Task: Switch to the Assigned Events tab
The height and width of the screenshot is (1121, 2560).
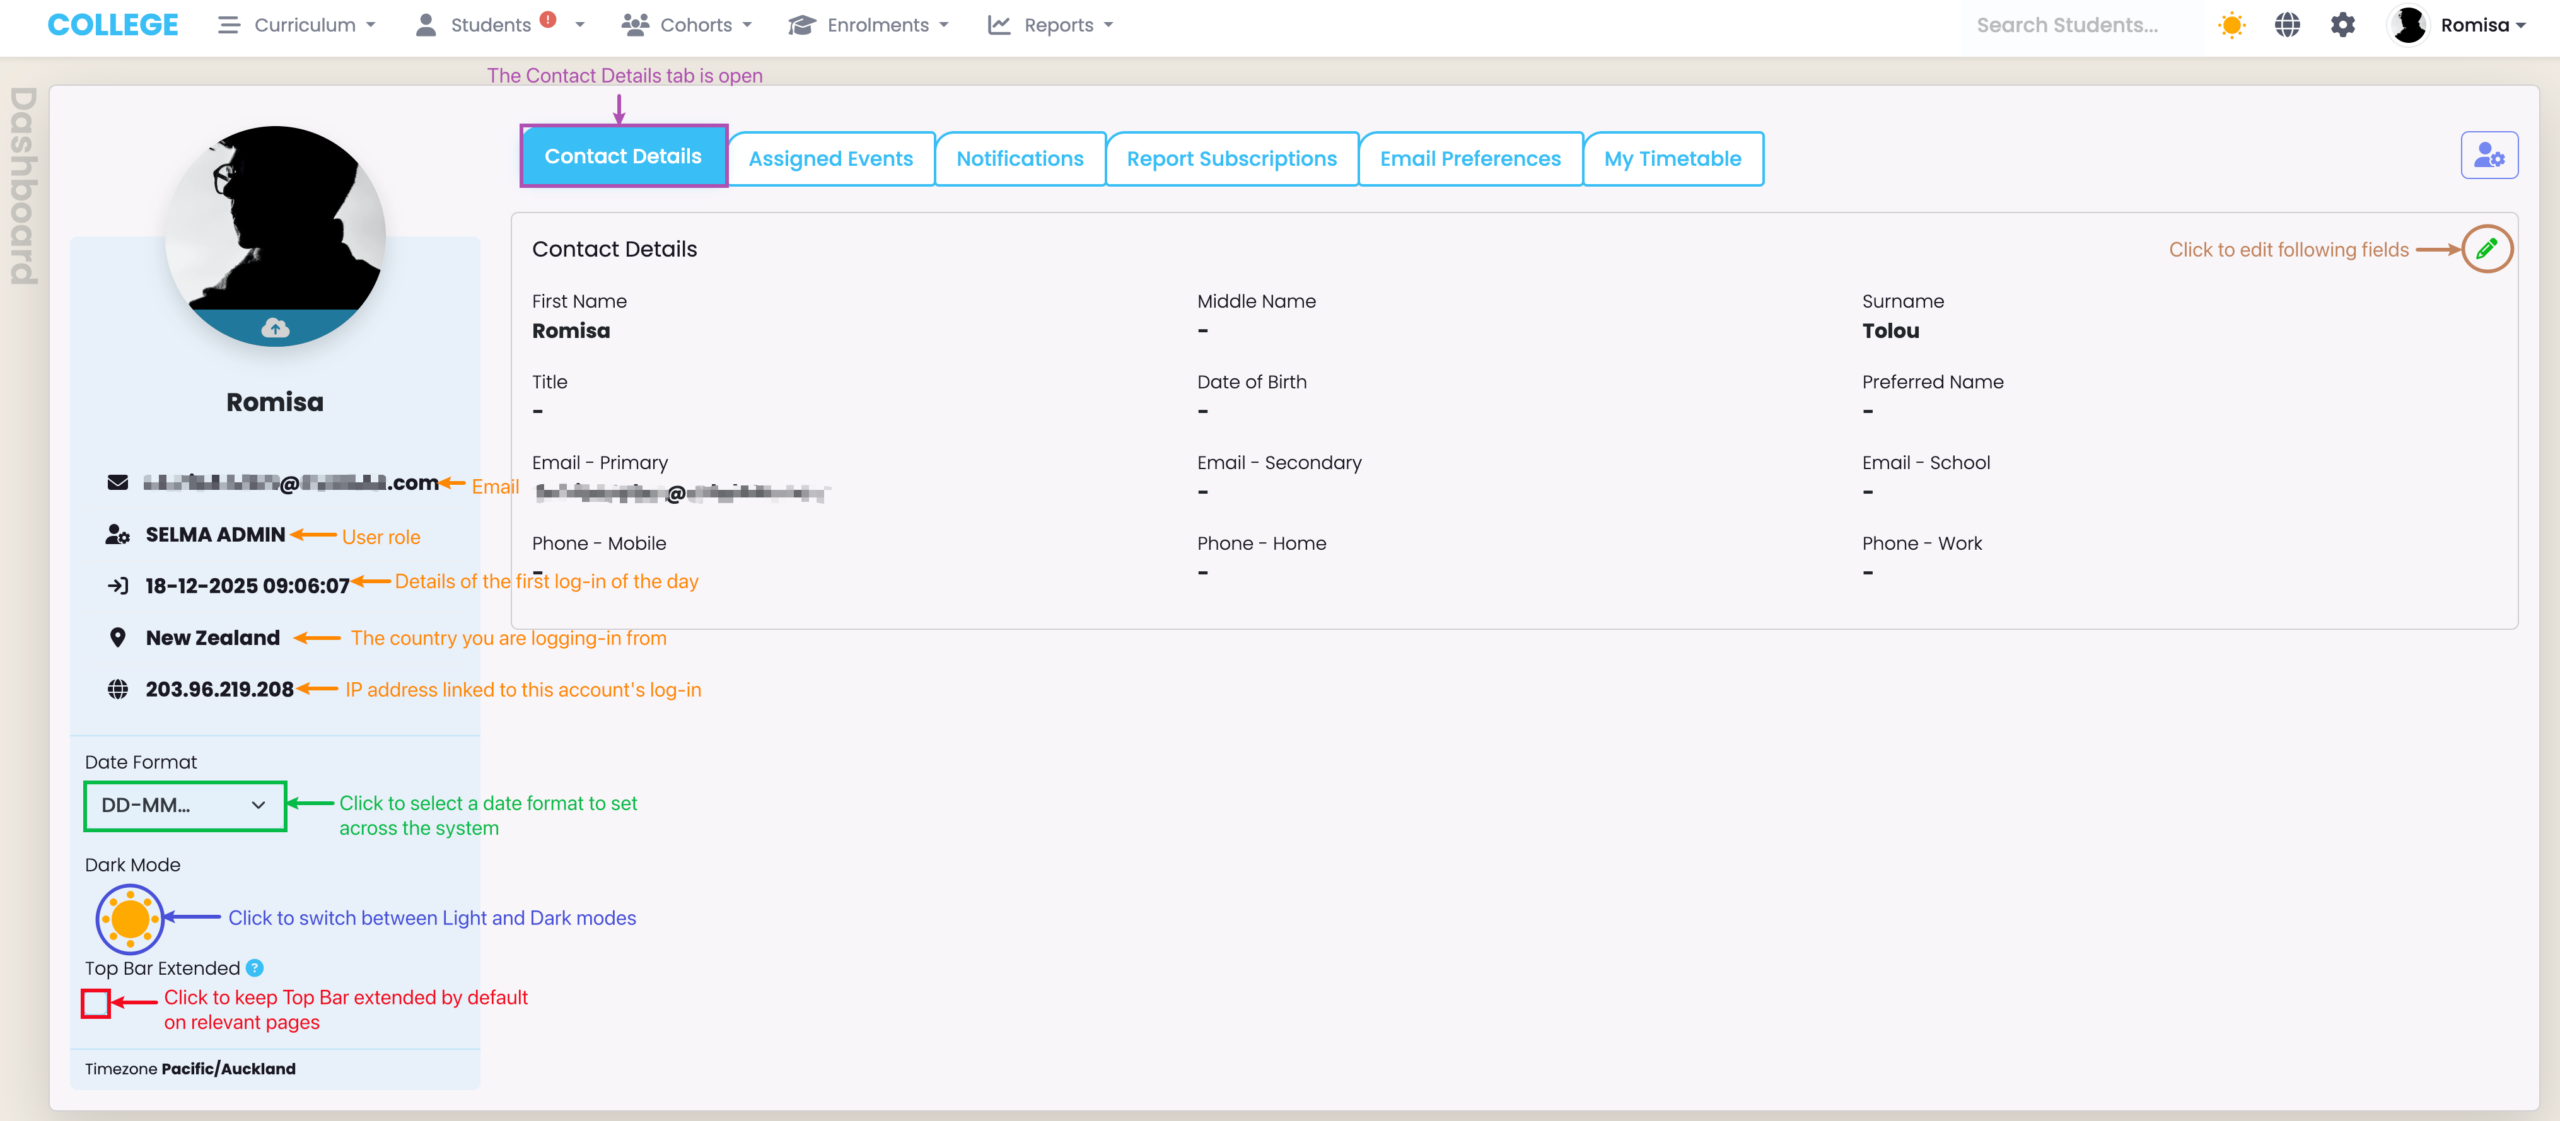Action: point(830,159)
